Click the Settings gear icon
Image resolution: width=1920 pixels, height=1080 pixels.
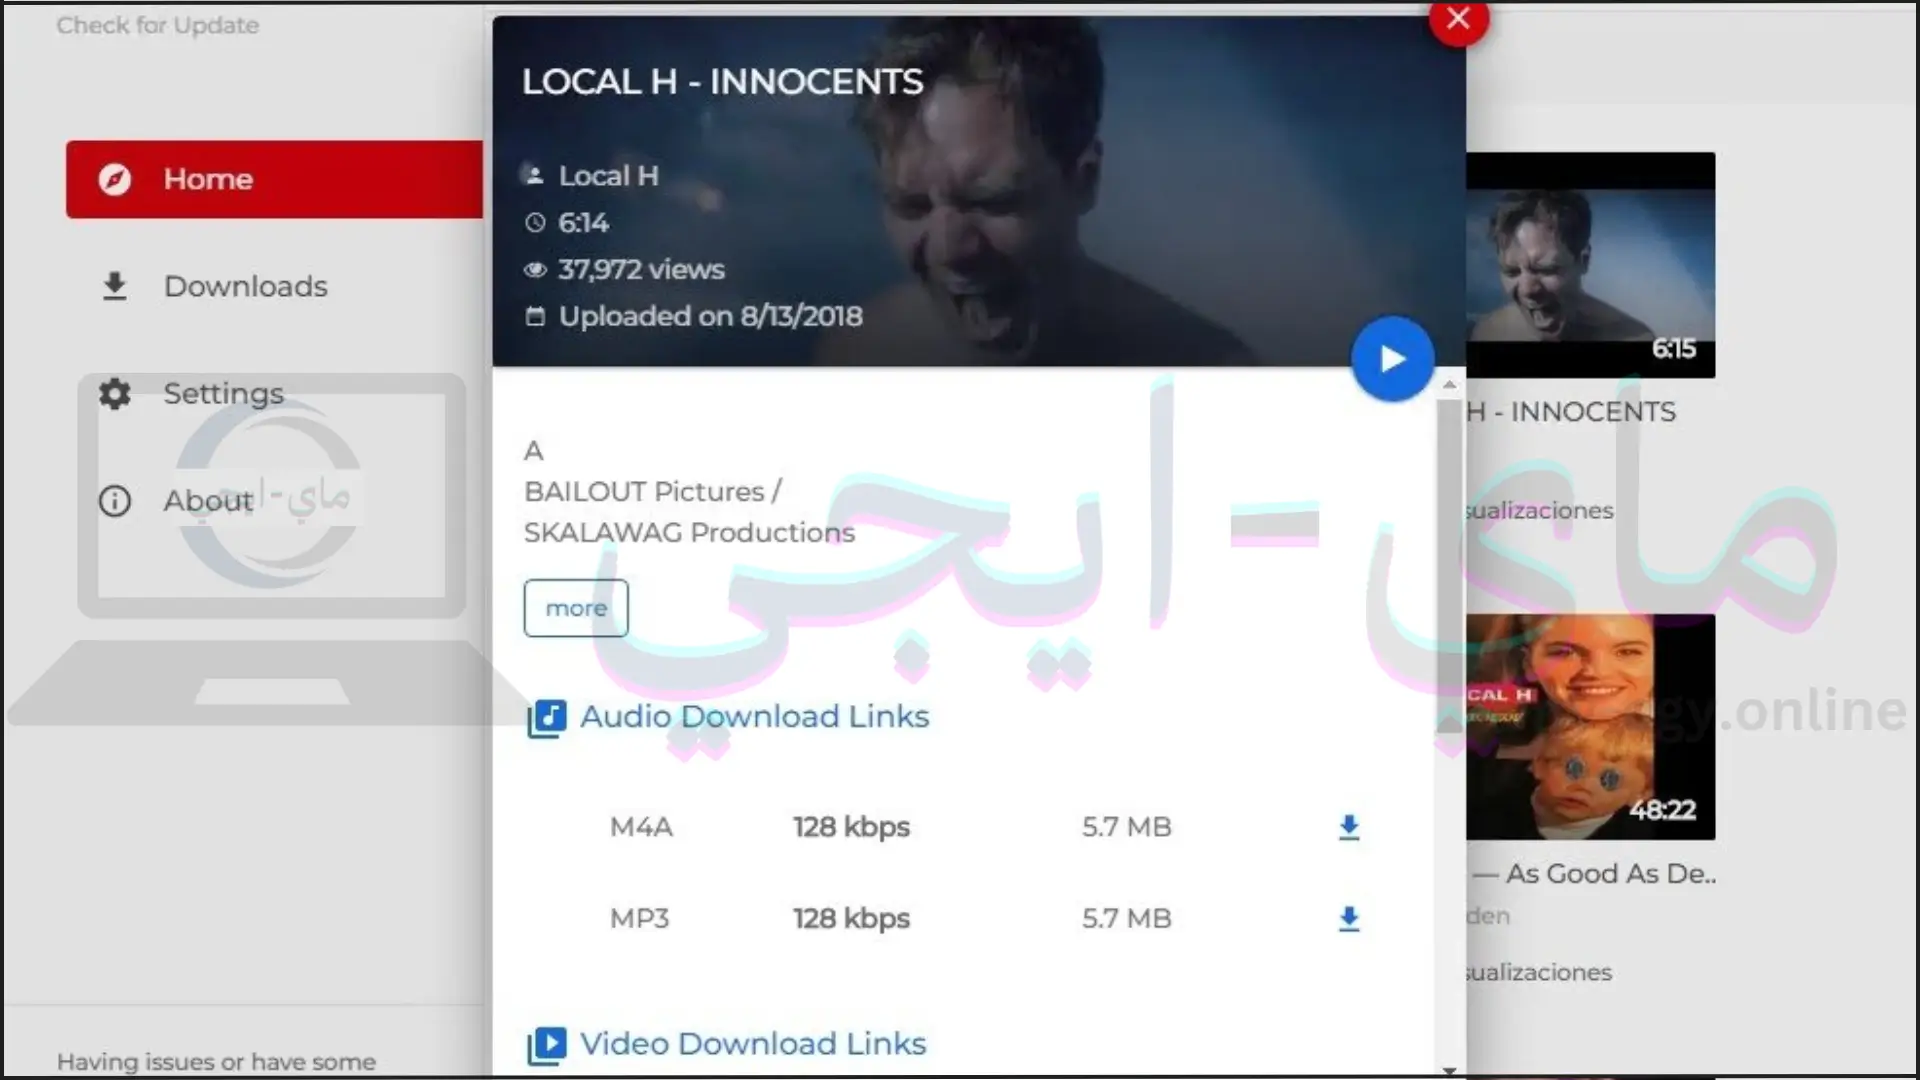pyautogui.click(x=115, y=393)
